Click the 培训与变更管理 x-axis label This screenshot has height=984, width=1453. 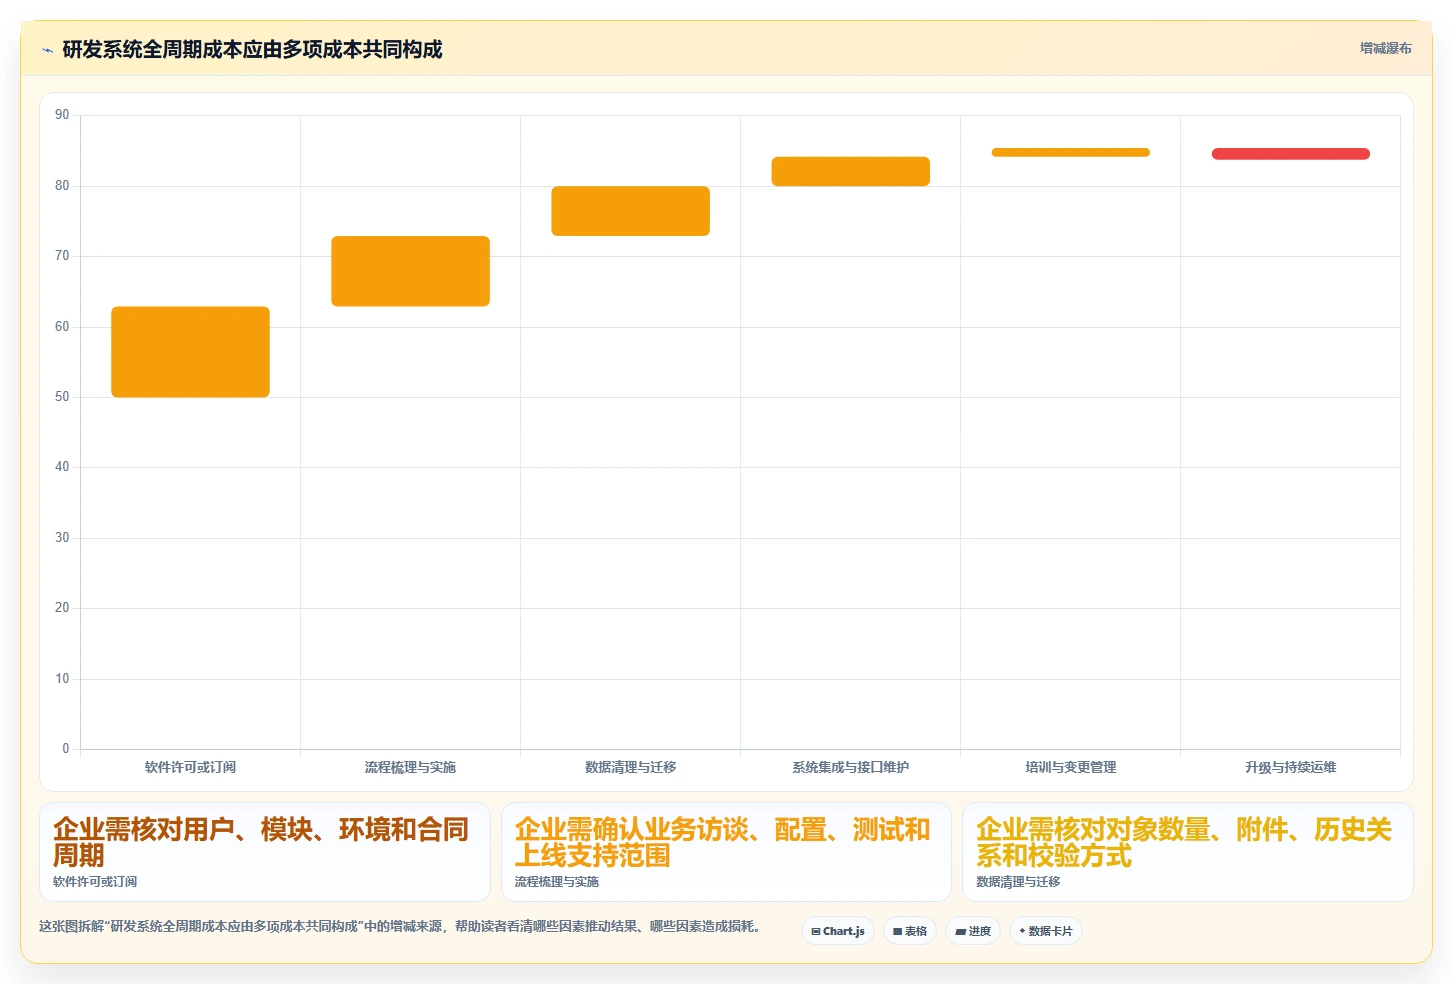(1070, 767)
